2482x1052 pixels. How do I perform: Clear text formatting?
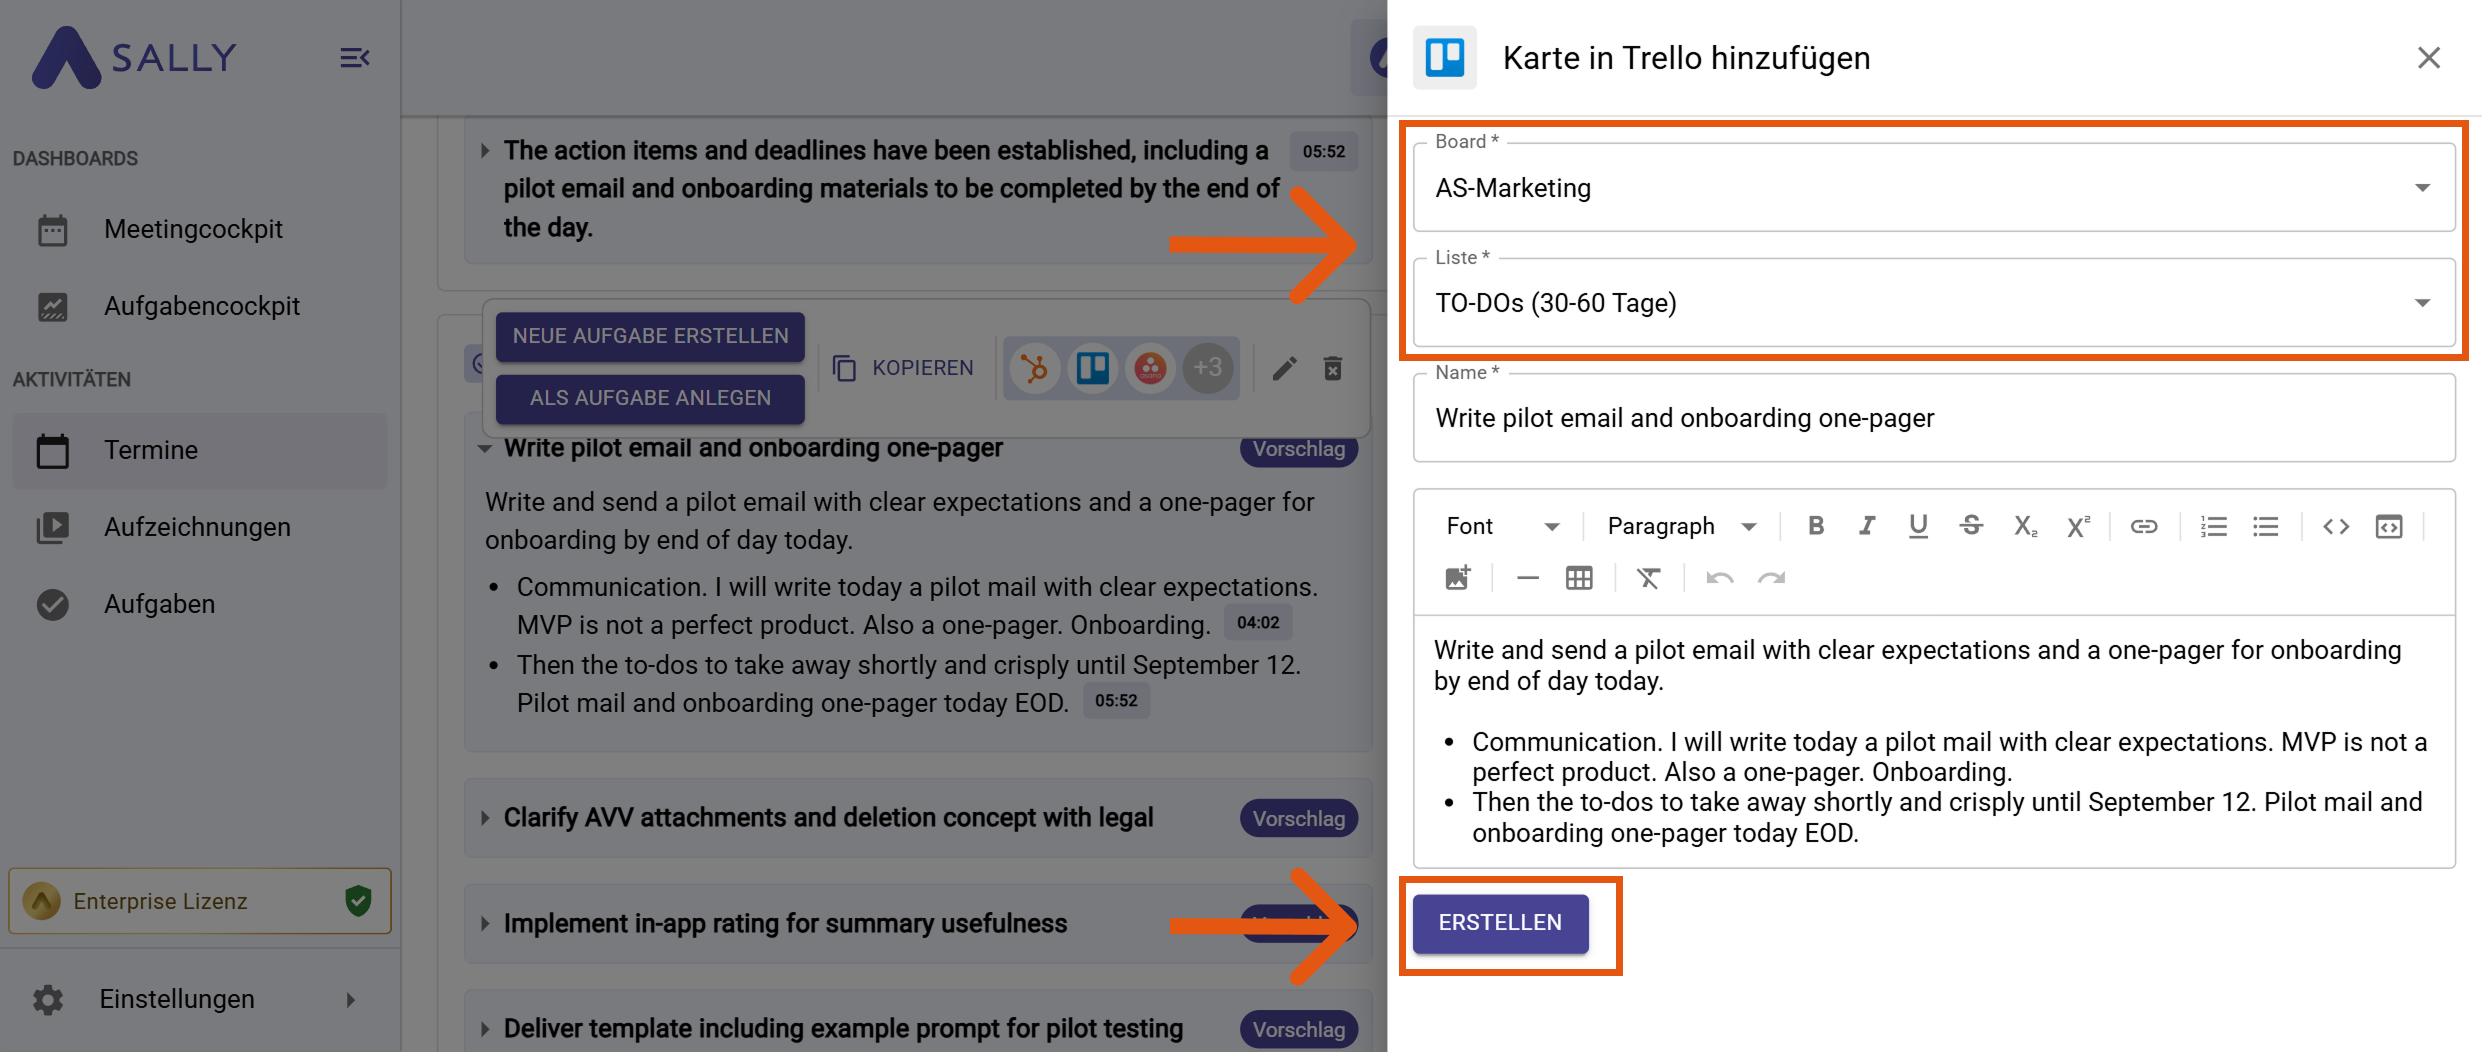(1648, 578)
